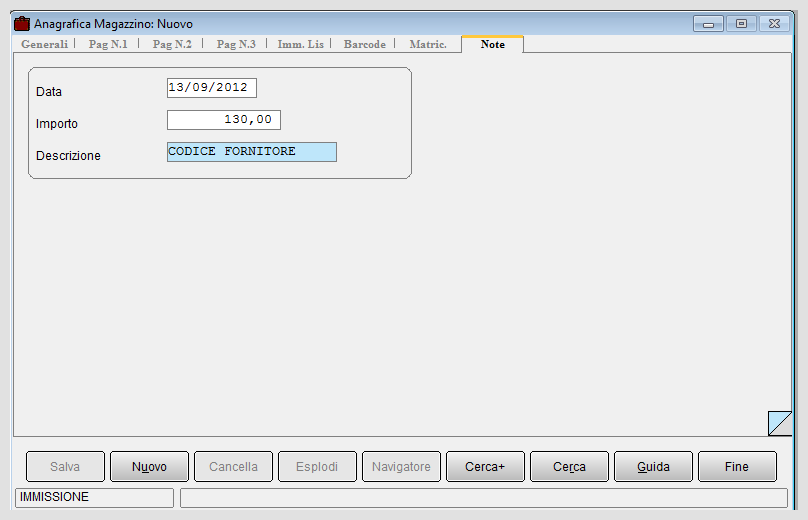This screenshot has height=520, width=808.
Task: Open the Pag N.2 tab
Action: point(172,44)
